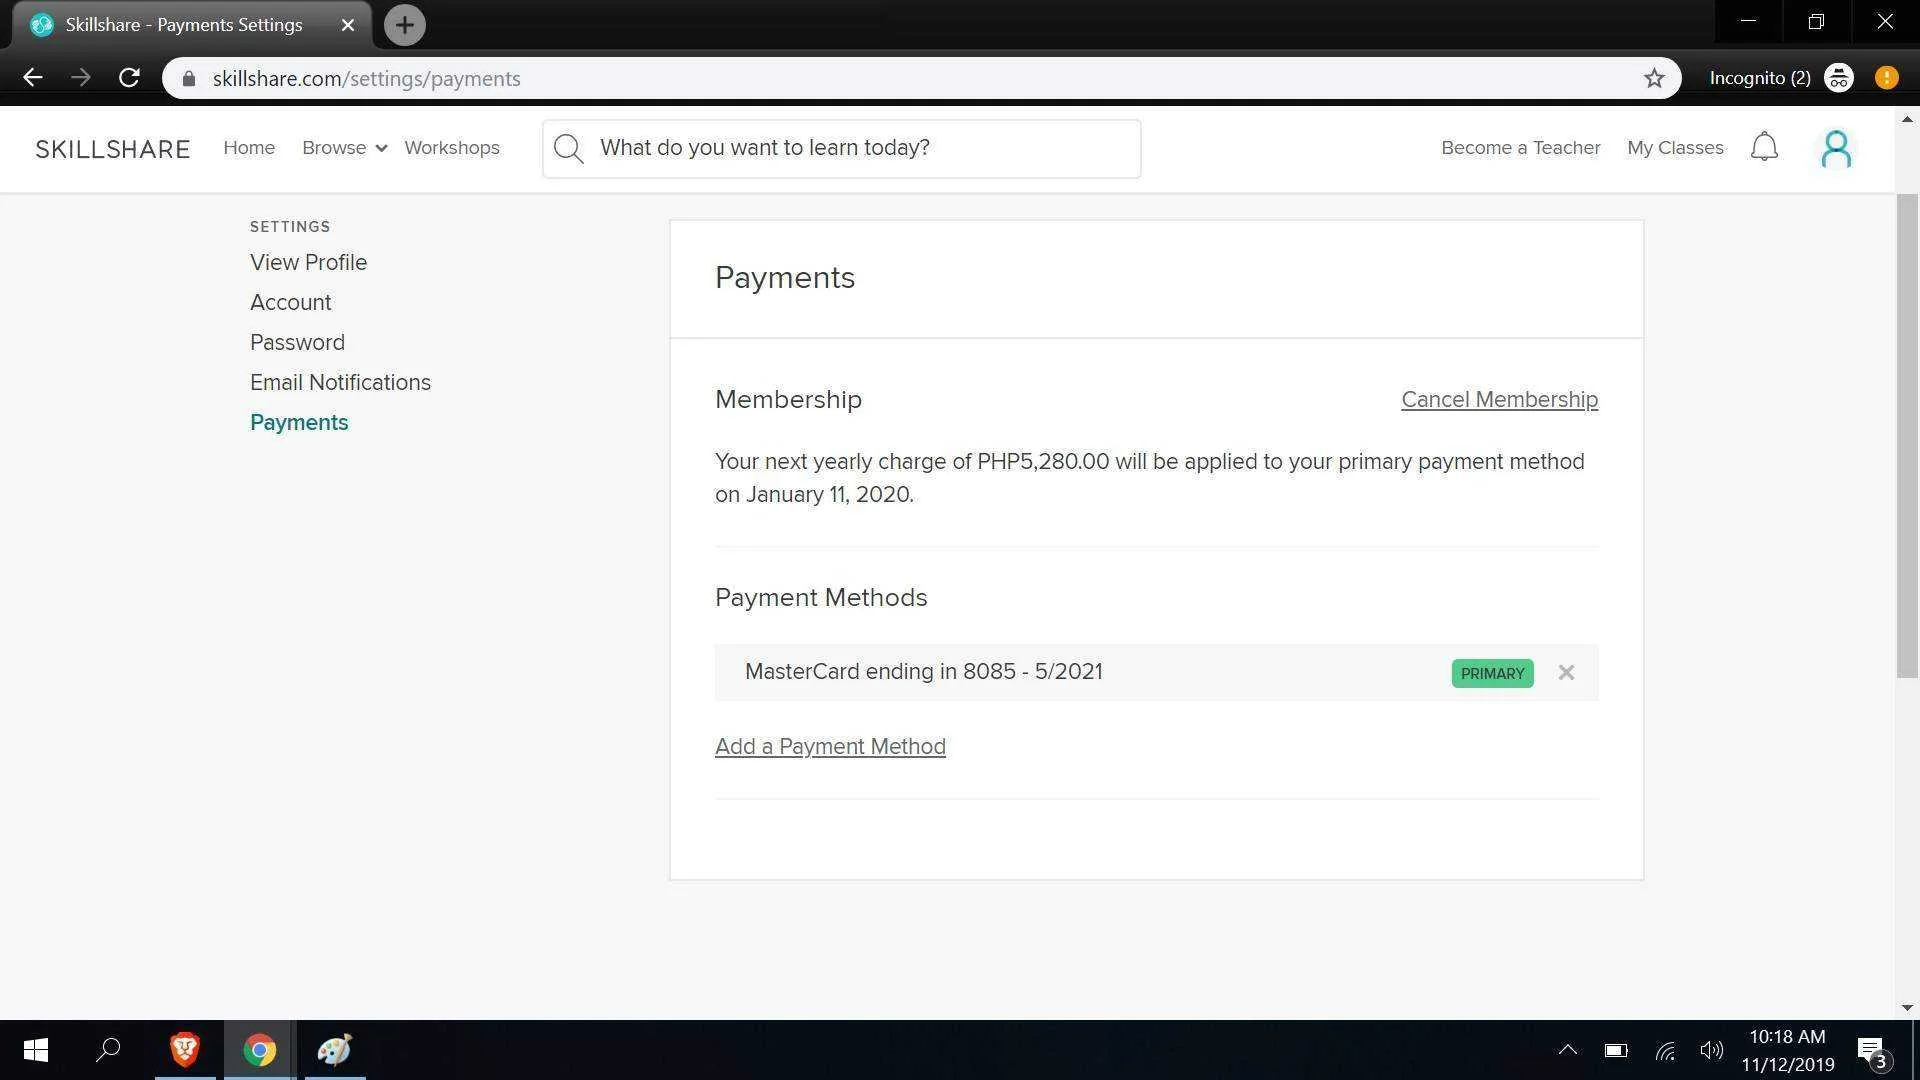
Task: Open Email Notifications settings
Action: (x=340, y=382)
